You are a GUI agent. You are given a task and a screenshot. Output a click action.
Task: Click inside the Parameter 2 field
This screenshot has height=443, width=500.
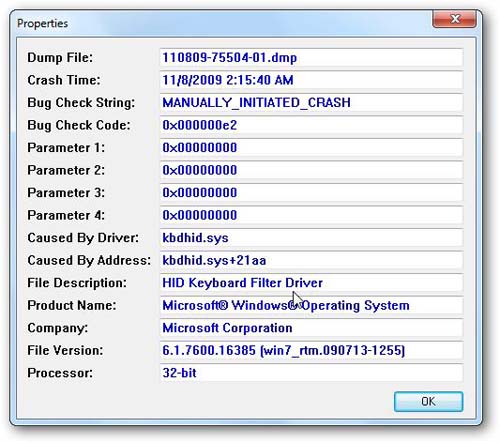[x=311, y=170]
